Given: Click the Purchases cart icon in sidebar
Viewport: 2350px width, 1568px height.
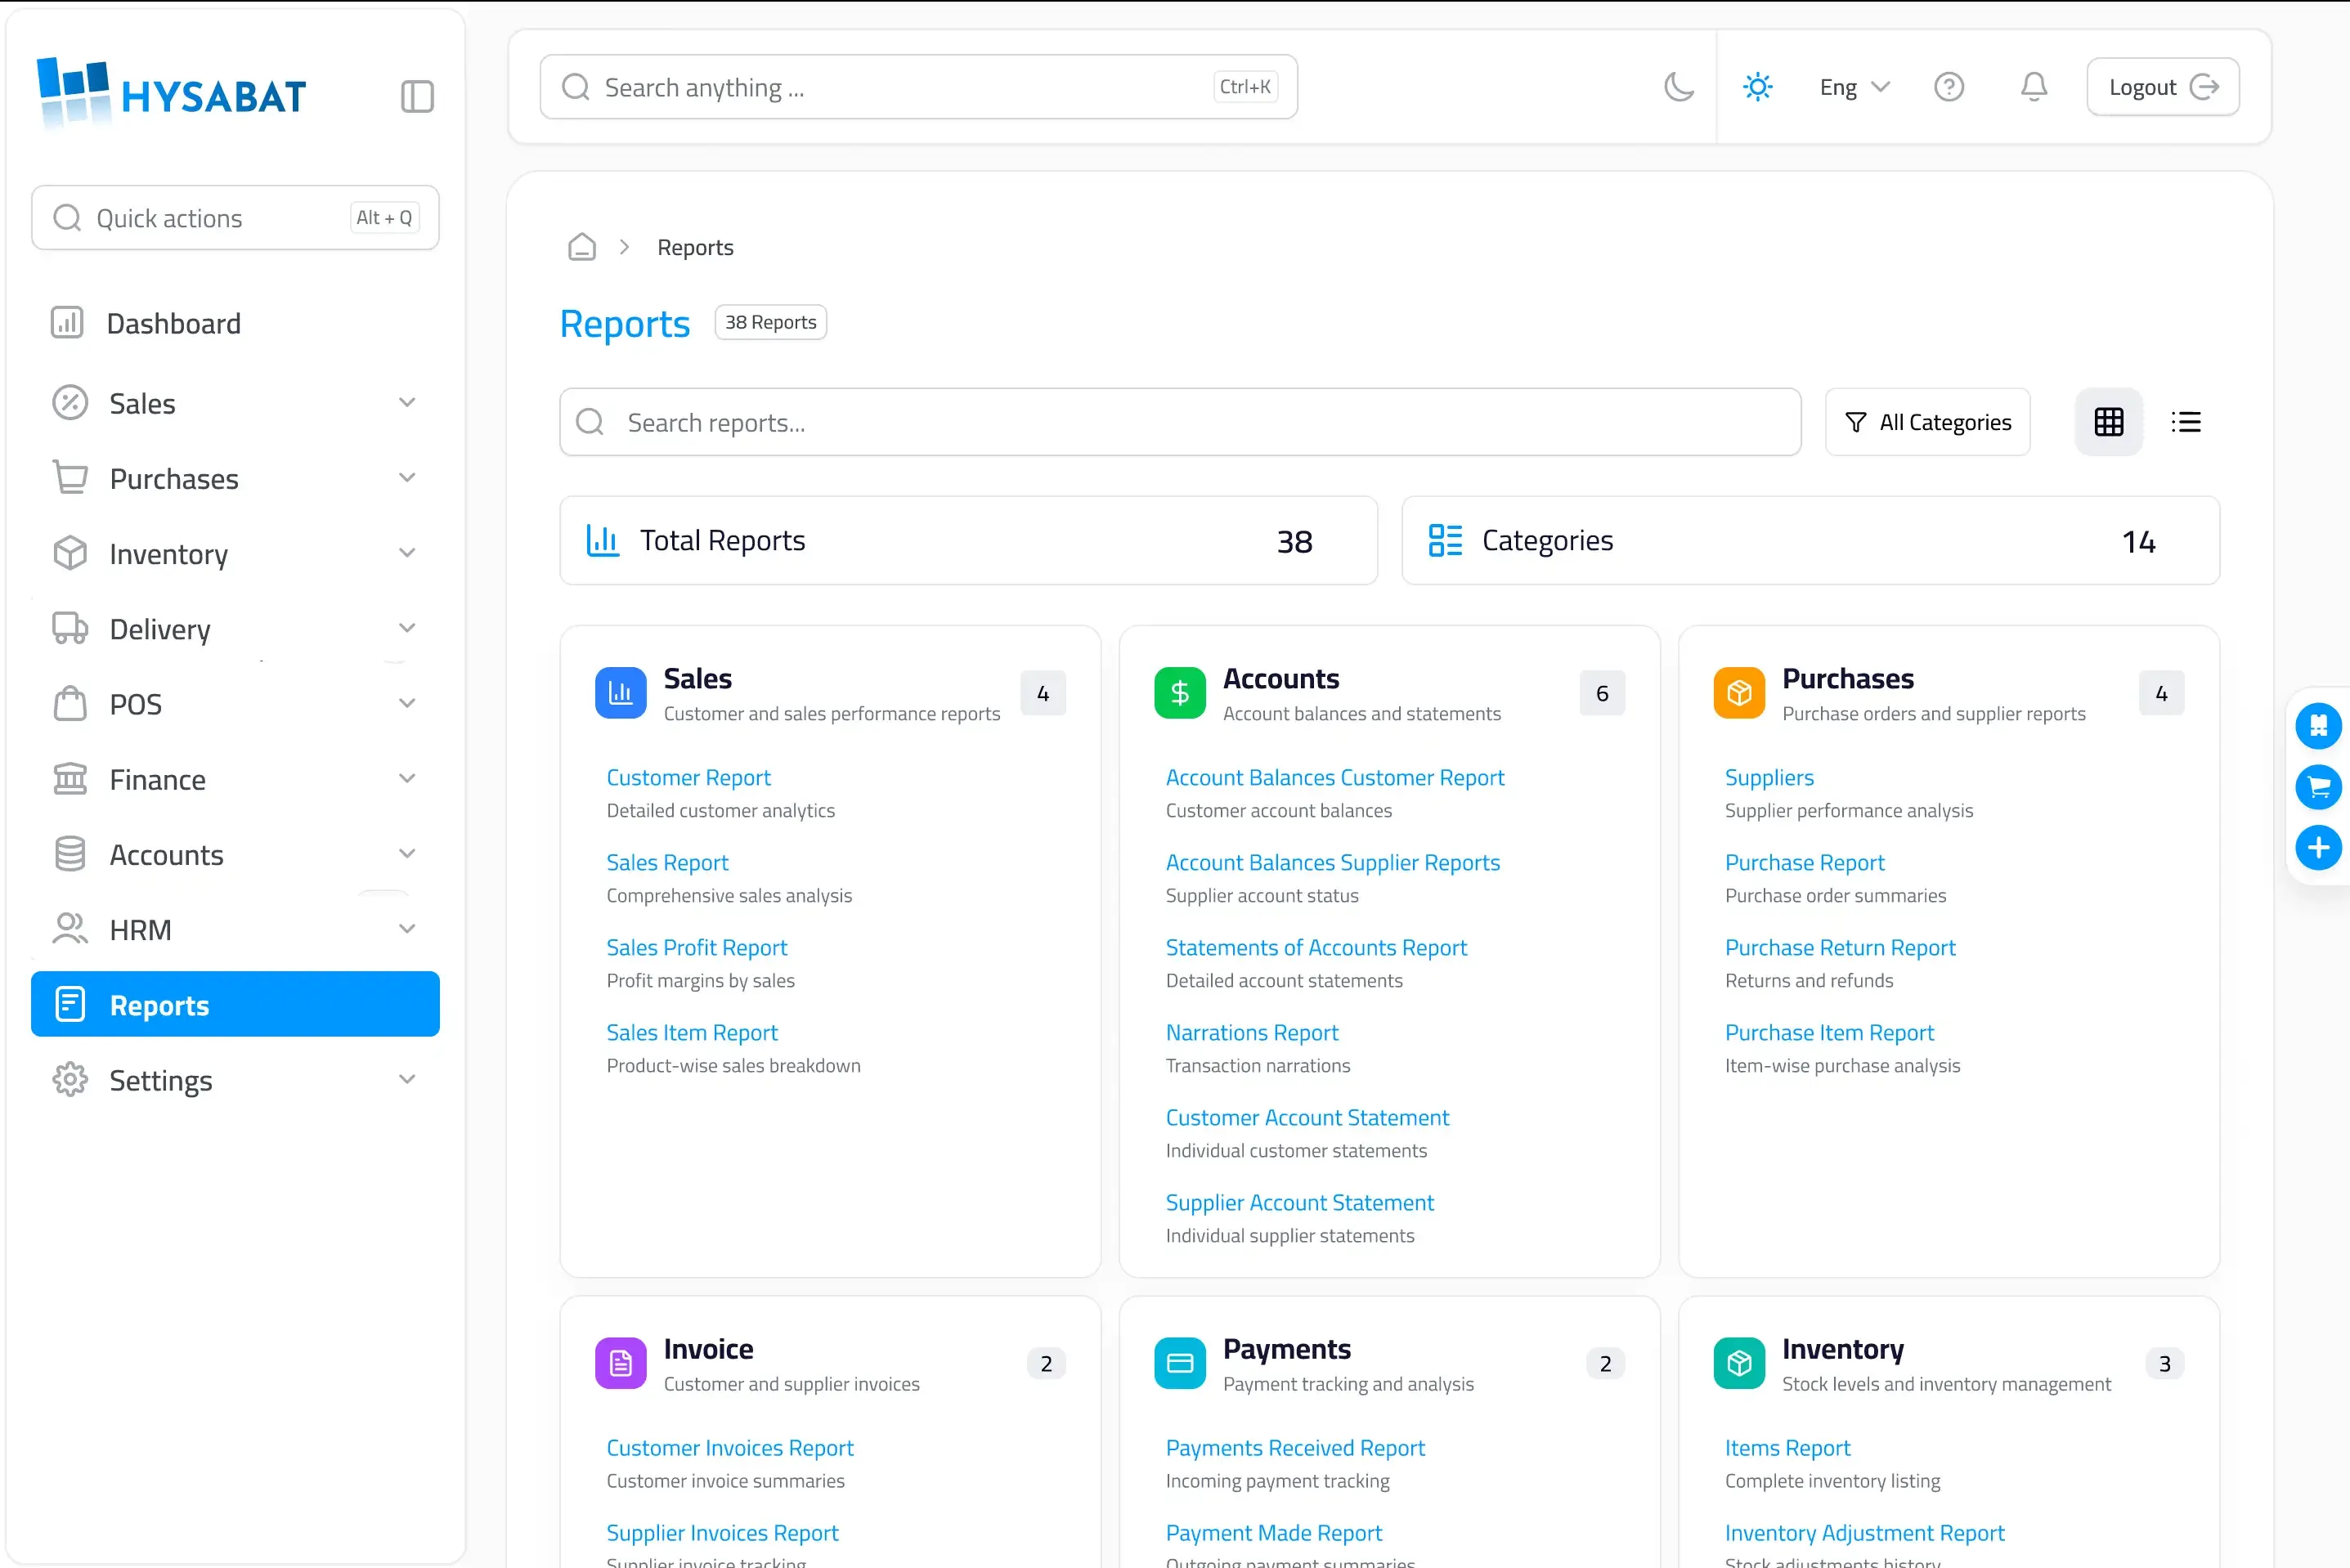Looking at the screenshot, I should 70,478.
